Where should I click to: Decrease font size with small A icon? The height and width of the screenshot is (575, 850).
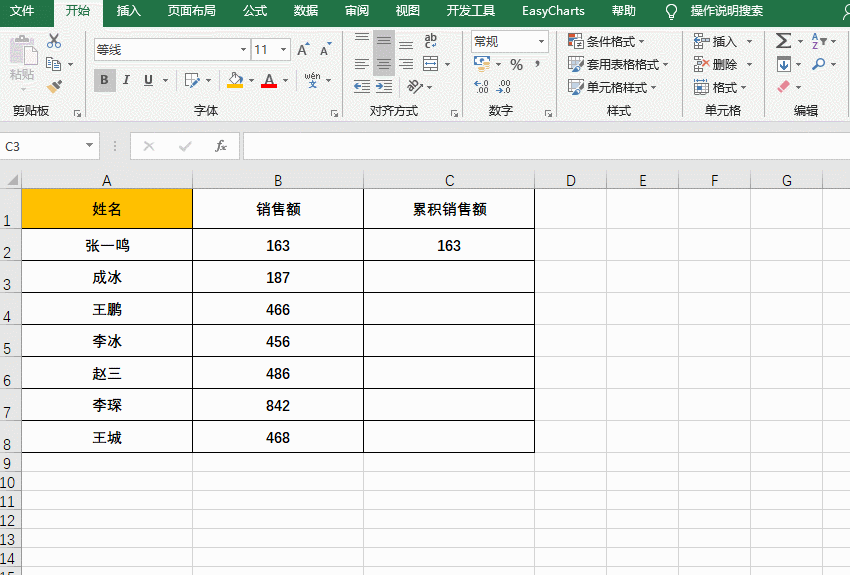(x=325, y=50)
